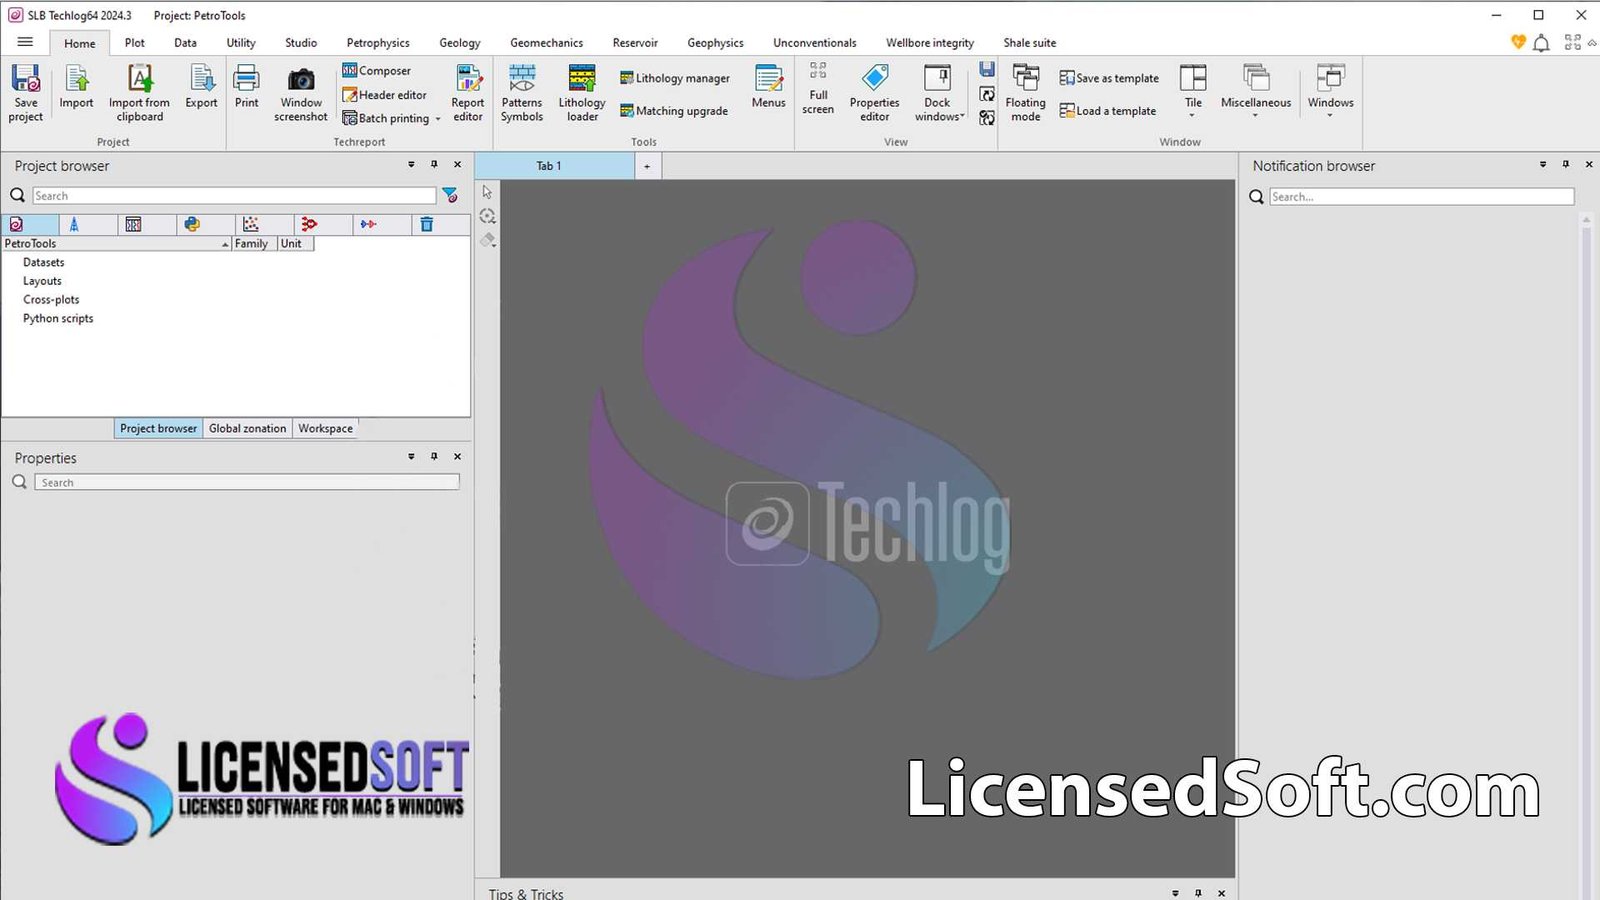Click the Properties panel search field

pyautogui.click(x=247, y=482)
